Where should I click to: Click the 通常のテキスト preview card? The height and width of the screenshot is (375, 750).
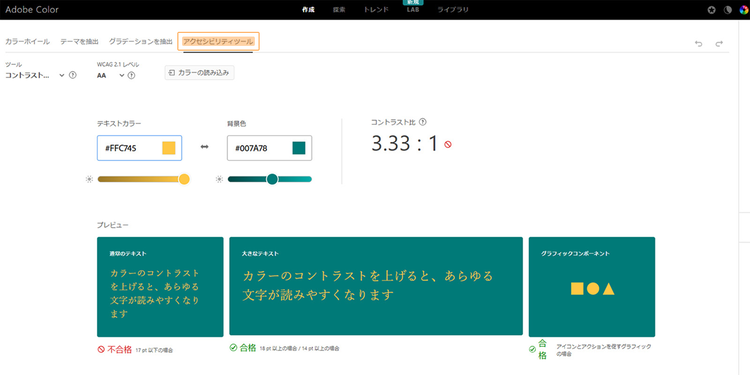pyautogui.click(x=160, y=287)
